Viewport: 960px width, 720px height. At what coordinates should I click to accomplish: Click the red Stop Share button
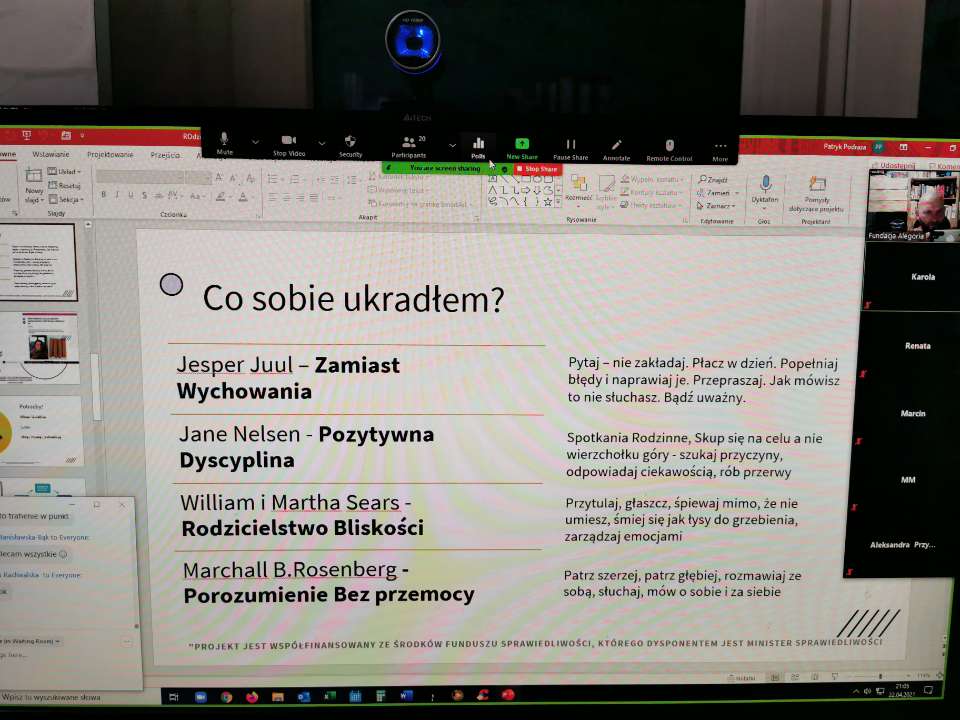click(537, 169)
